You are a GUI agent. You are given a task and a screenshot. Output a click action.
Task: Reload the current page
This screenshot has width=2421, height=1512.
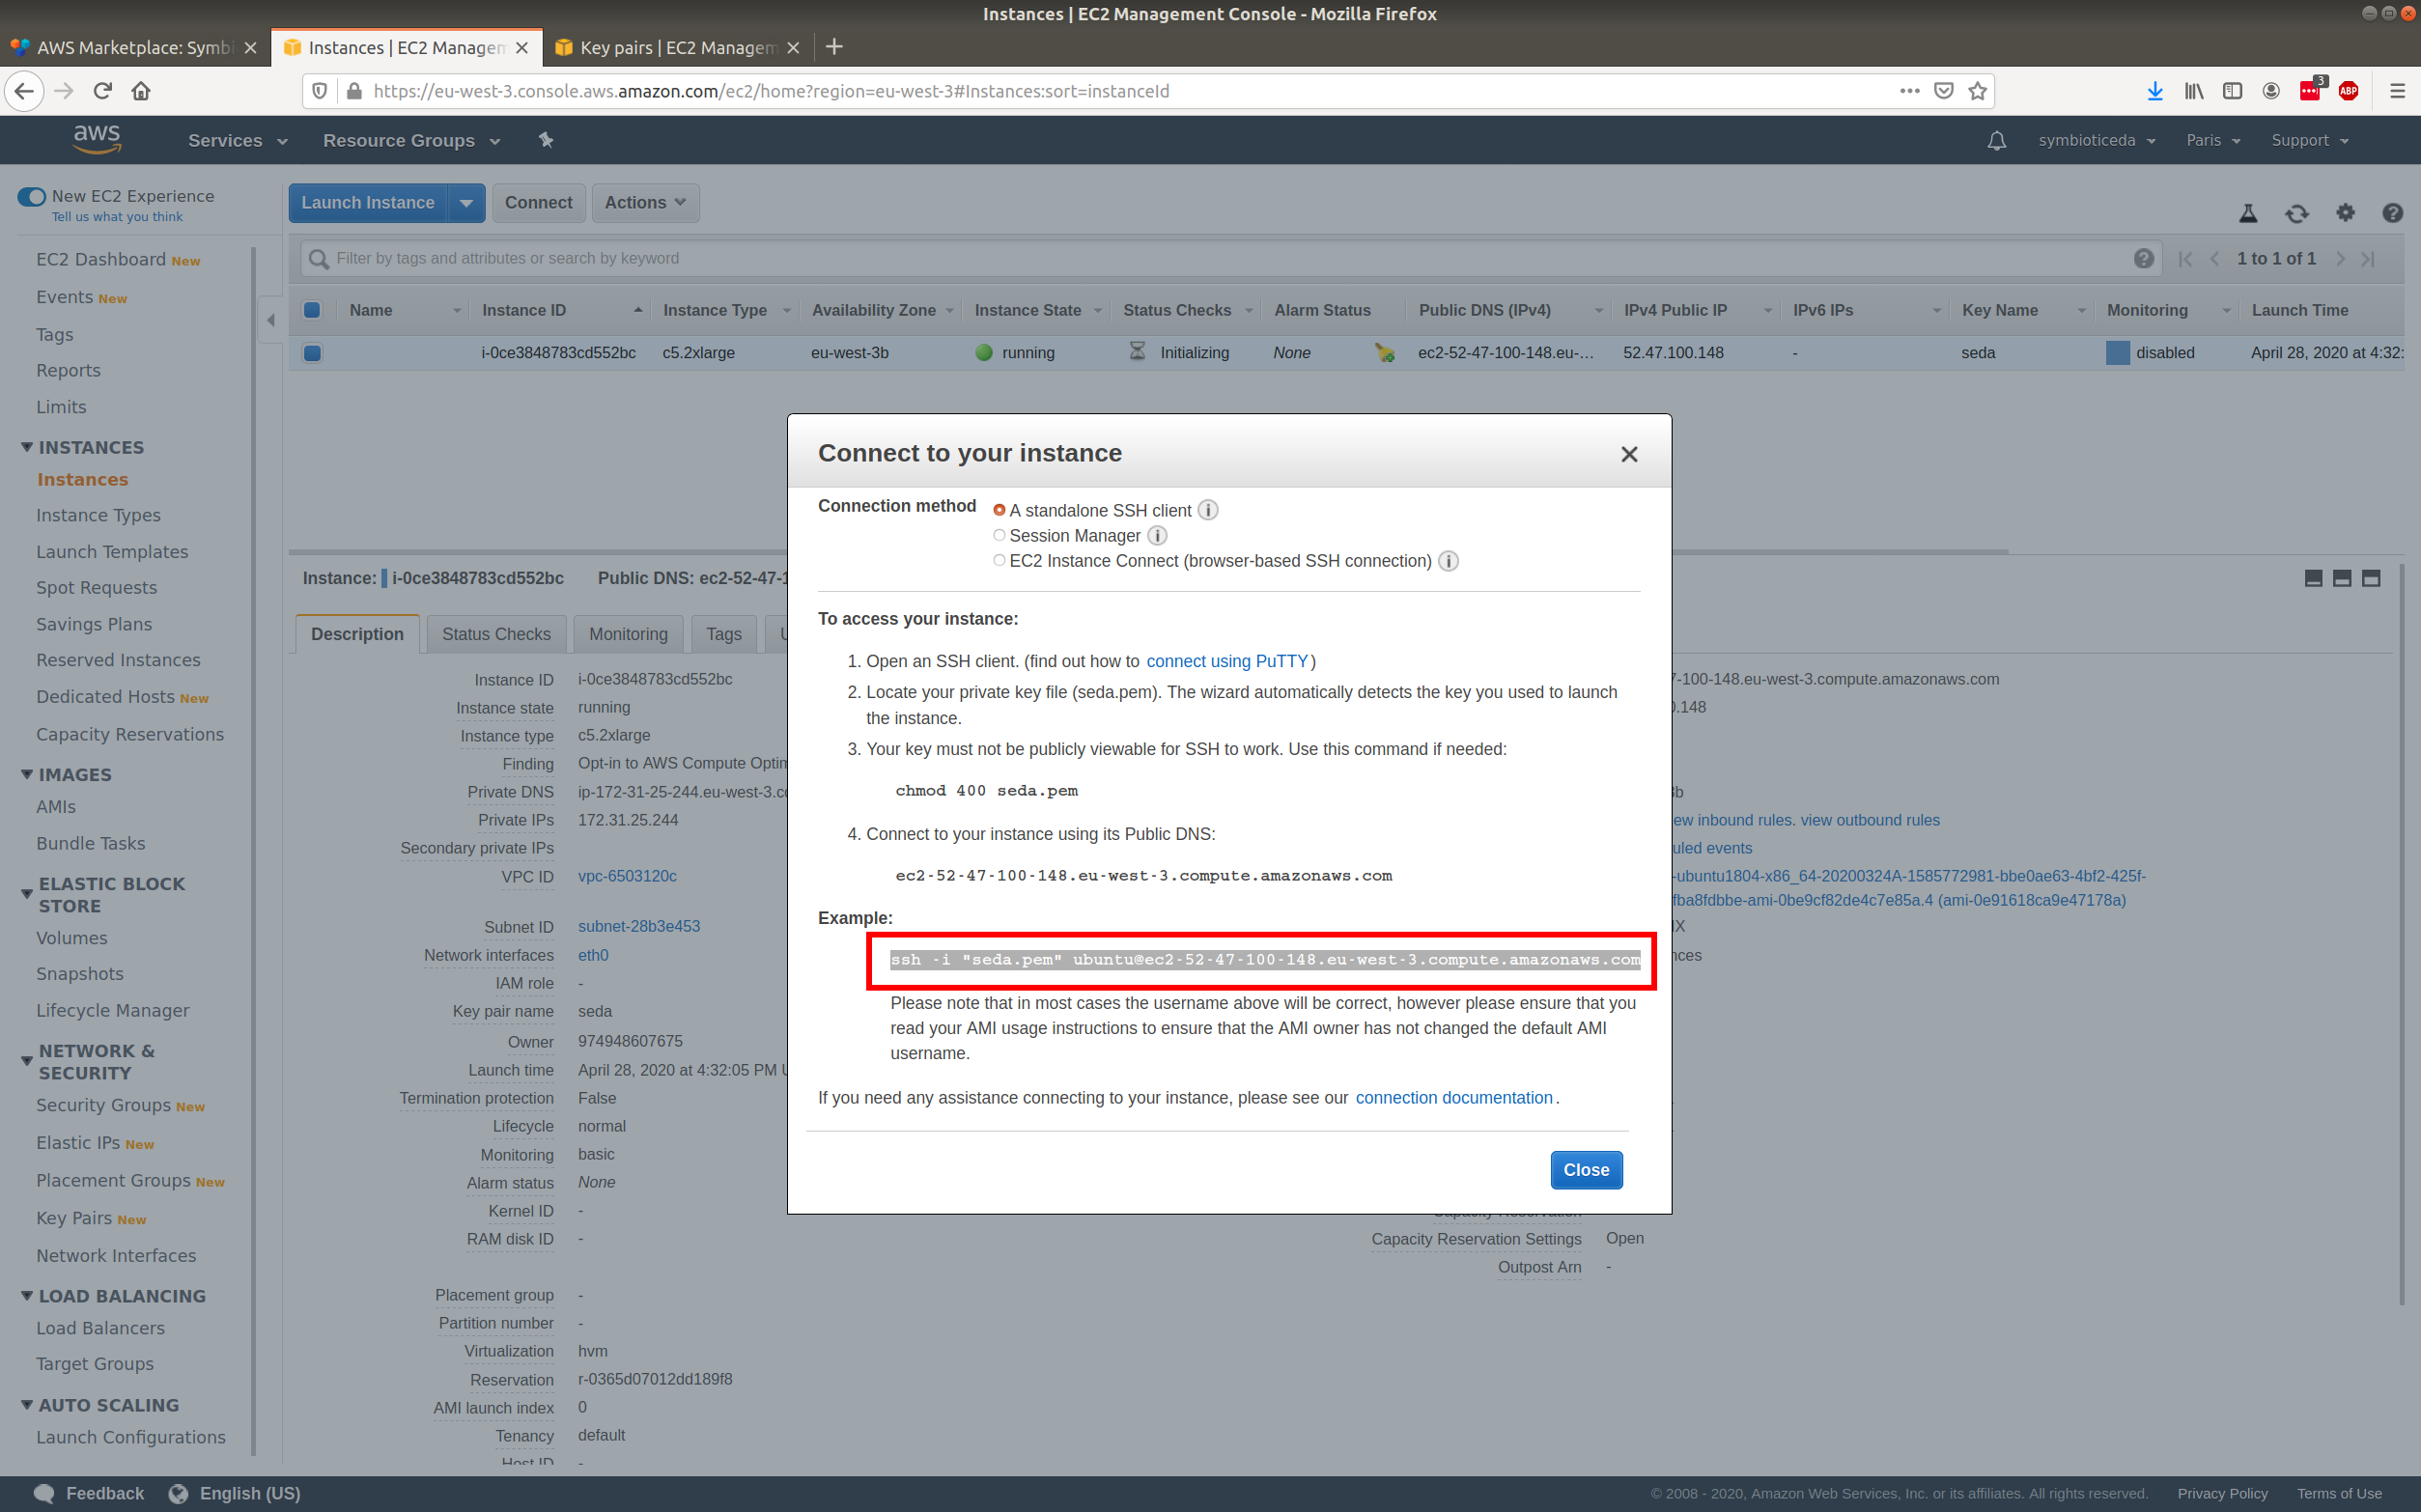point(102,91)
